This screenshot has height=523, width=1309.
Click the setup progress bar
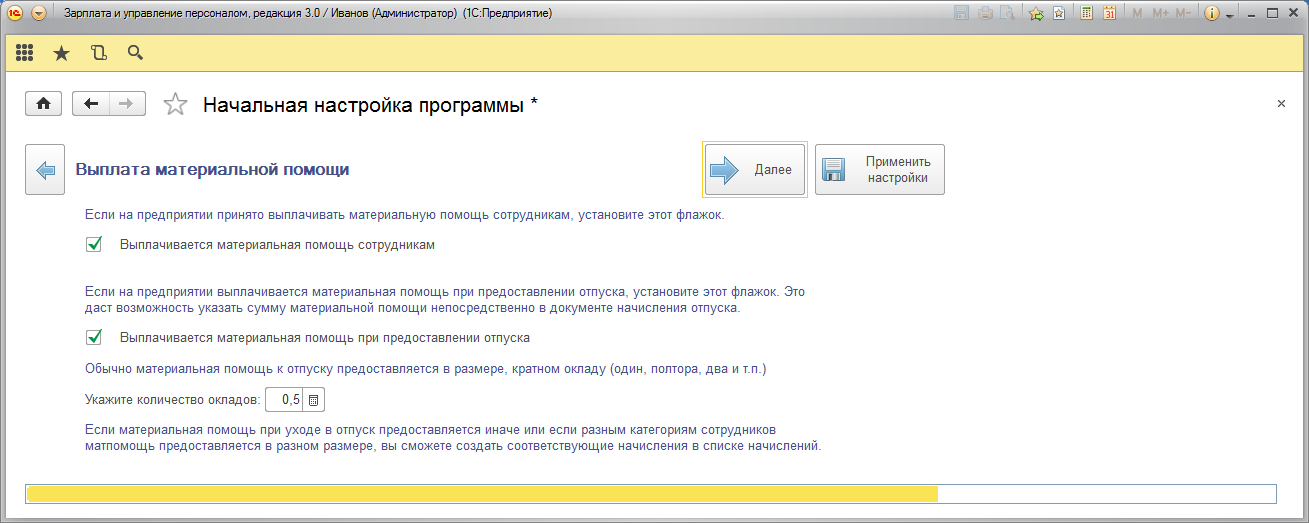coord(650,494)
